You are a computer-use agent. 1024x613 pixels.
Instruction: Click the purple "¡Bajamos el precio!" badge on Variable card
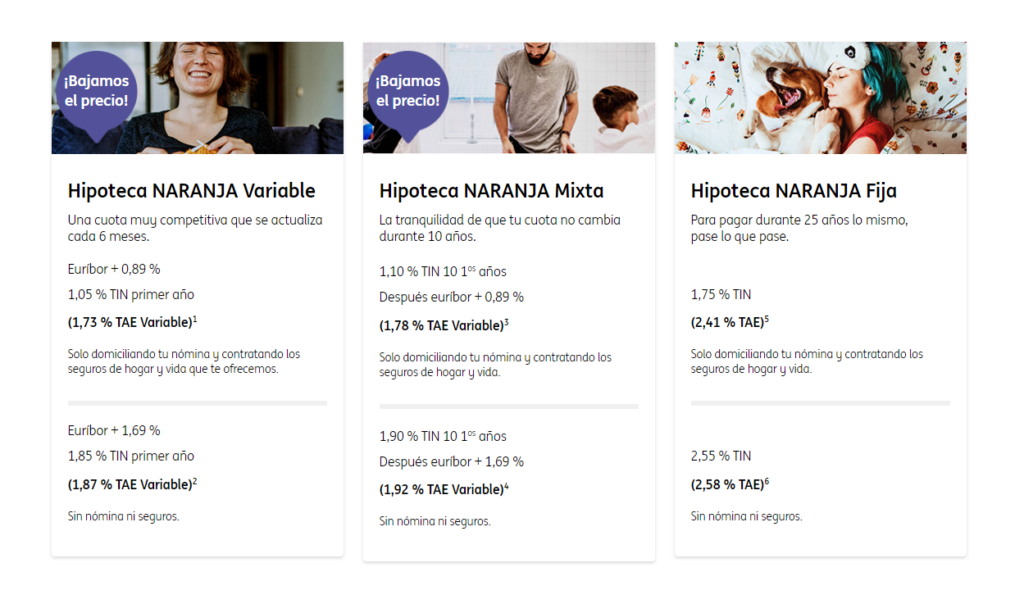click(x=96, y=91)
